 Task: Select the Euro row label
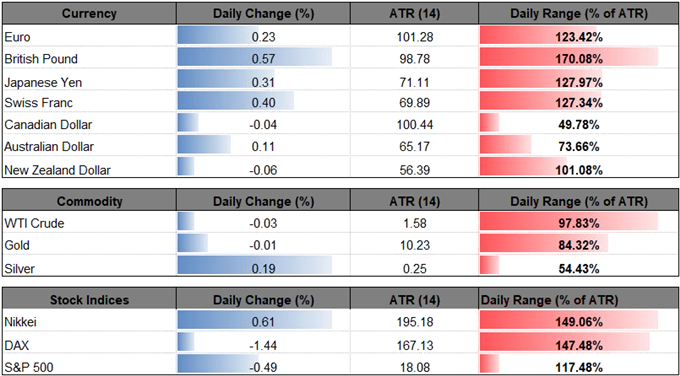coord(17,37)
